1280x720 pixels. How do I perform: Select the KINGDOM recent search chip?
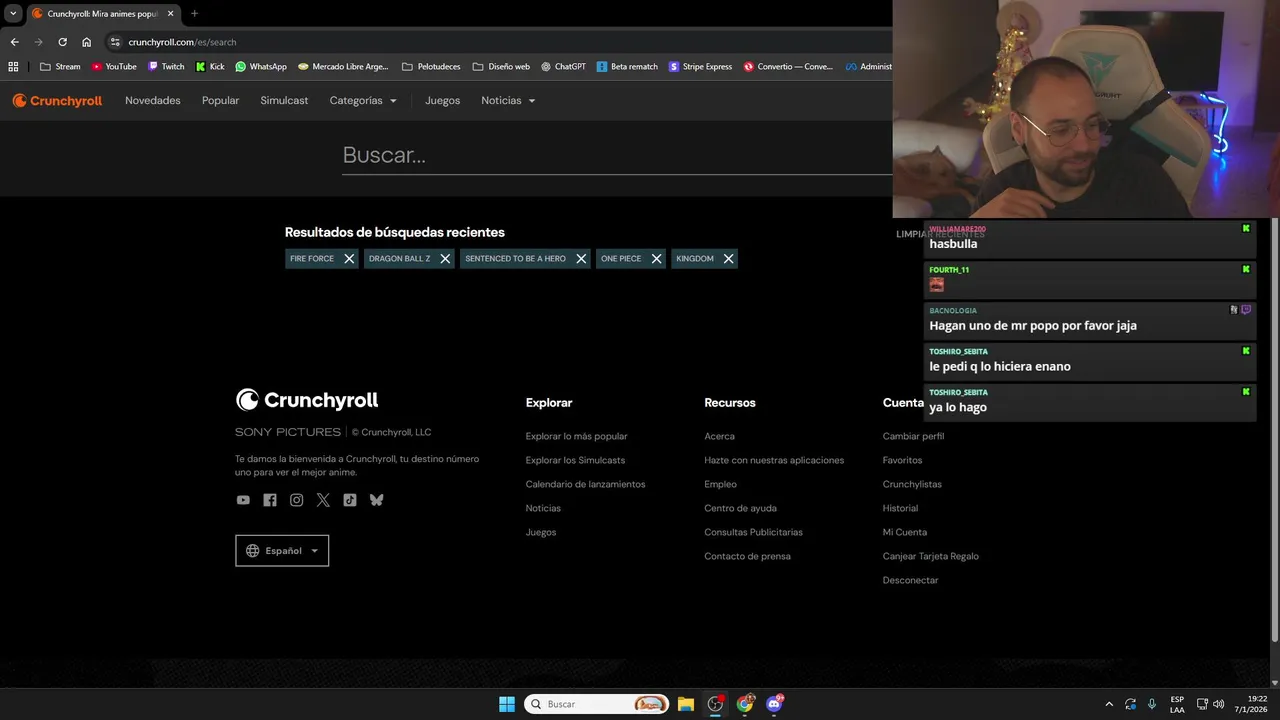click(695, 258)
